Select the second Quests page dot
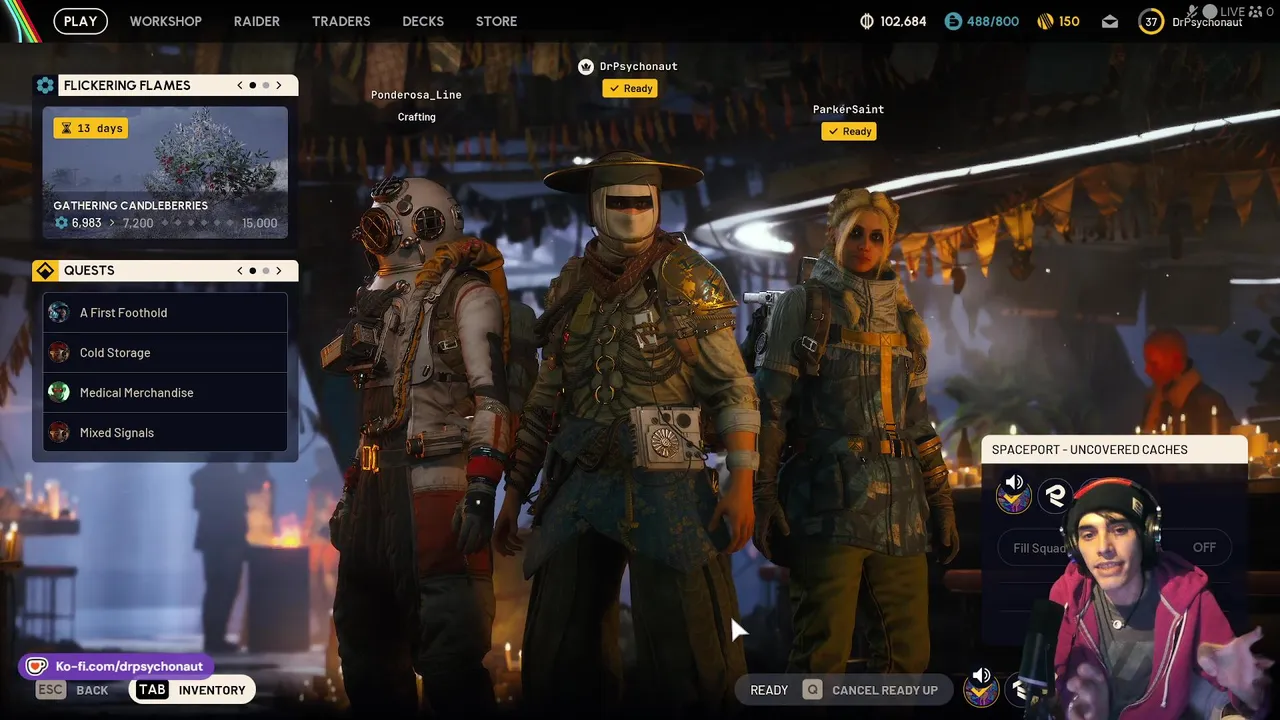The width and height of the screenshot is (1280, 720). point(265,270)
